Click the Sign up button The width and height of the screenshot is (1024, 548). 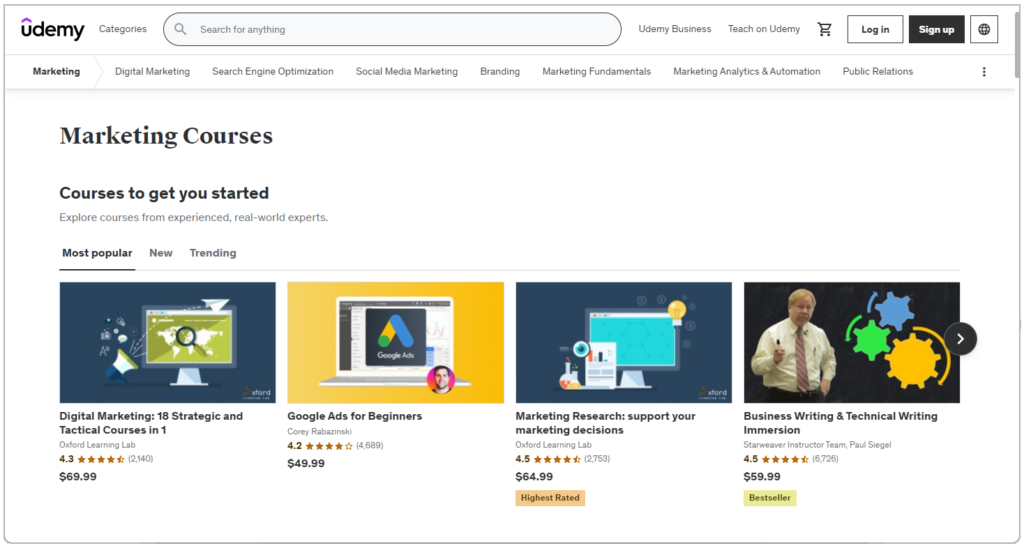click(x=936, y=29)
